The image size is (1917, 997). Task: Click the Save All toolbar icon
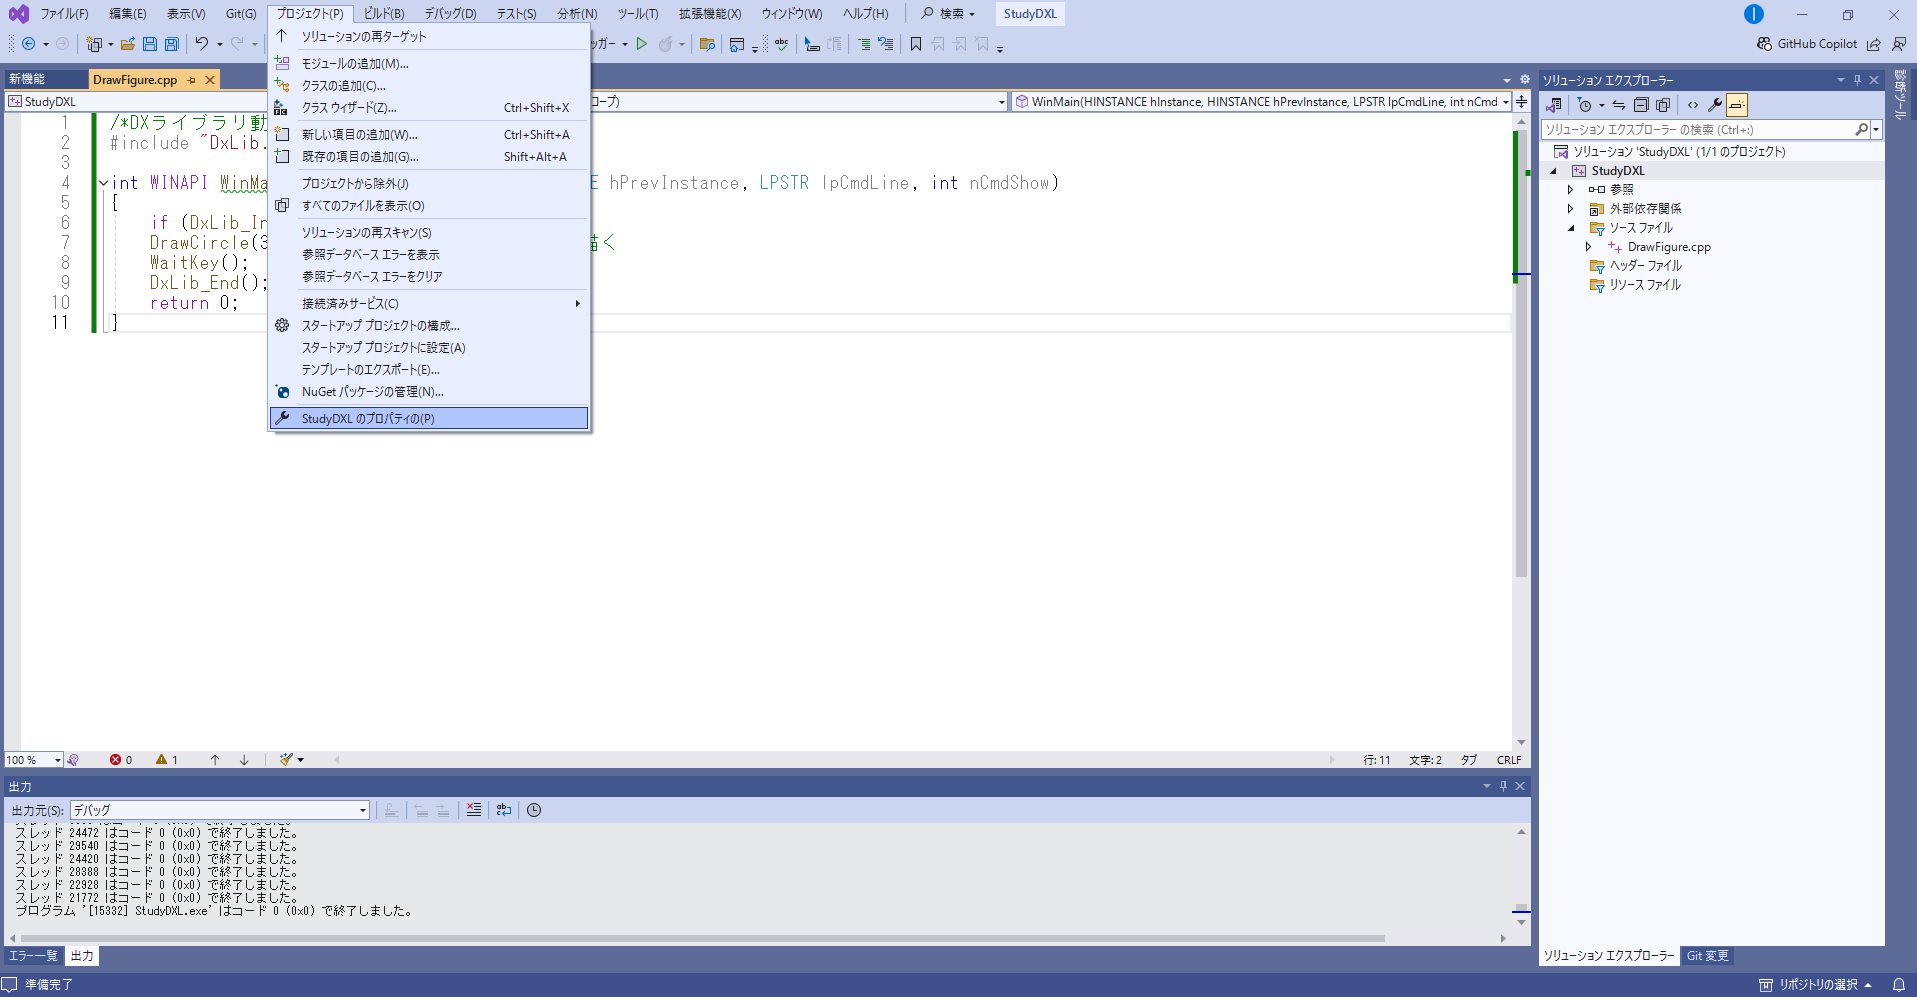coord(172,44)
